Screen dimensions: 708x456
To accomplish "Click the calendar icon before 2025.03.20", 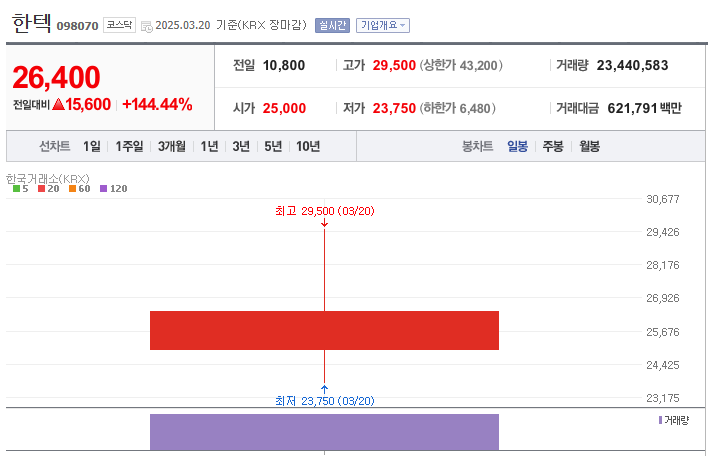I will 146,26.
